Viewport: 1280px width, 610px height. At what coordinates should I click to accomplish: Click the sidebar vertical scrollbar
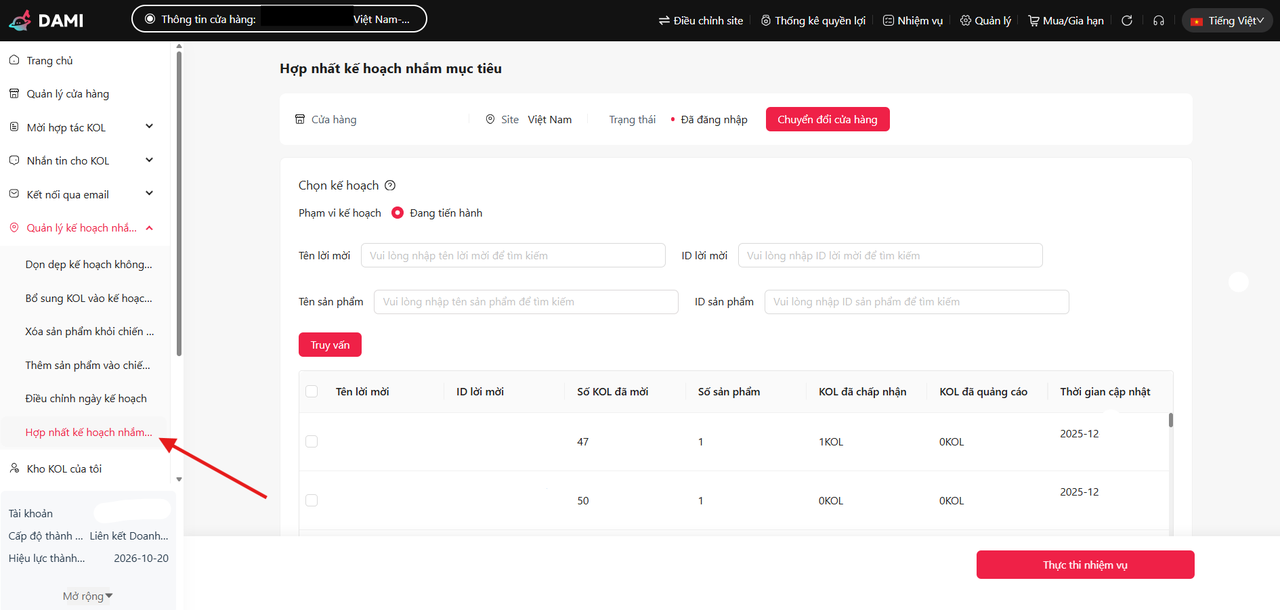coord(179,200)
